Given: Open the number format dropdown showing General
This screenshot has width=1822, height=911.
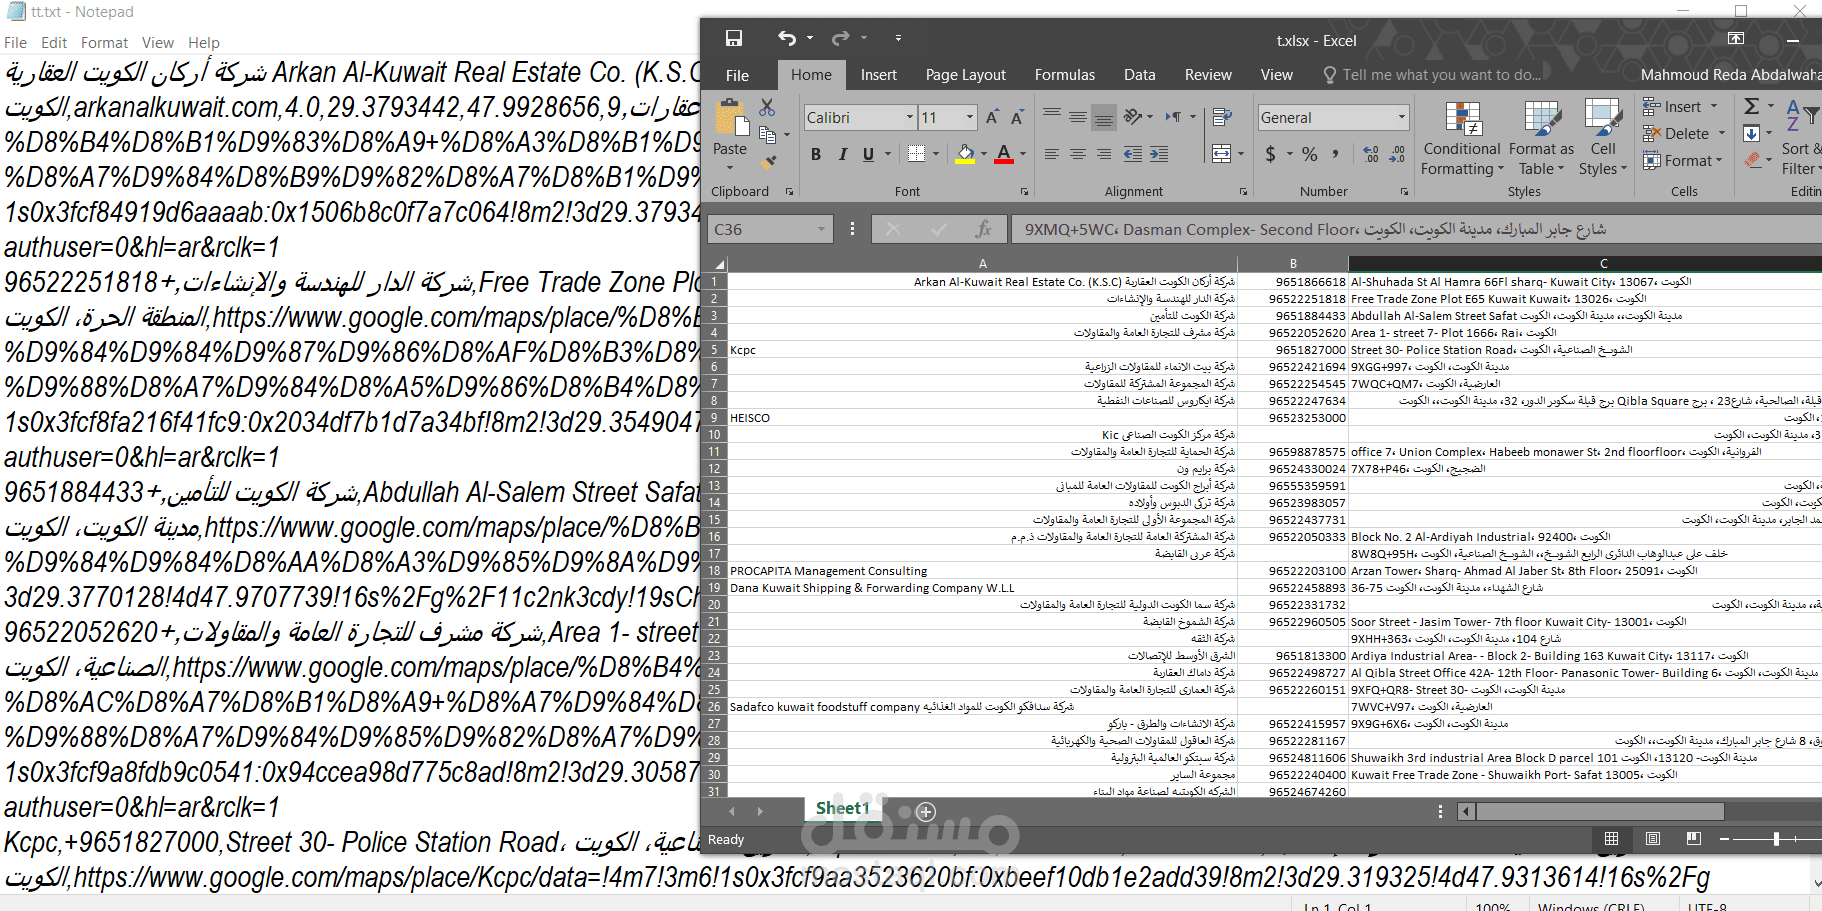Looking at the screenshot, I should 1401,118.
